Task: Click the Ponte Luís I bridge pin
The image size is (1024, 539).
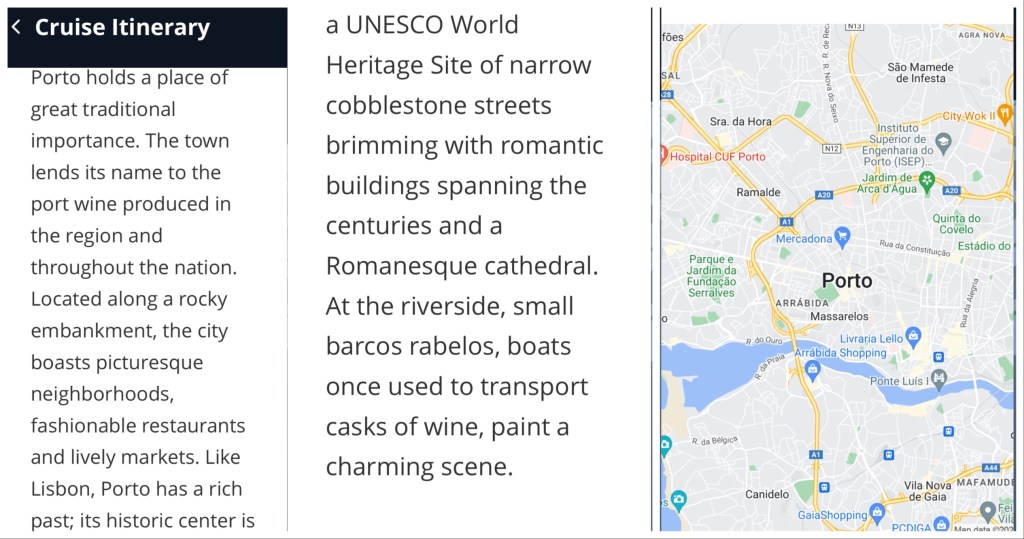Action: 937,380
